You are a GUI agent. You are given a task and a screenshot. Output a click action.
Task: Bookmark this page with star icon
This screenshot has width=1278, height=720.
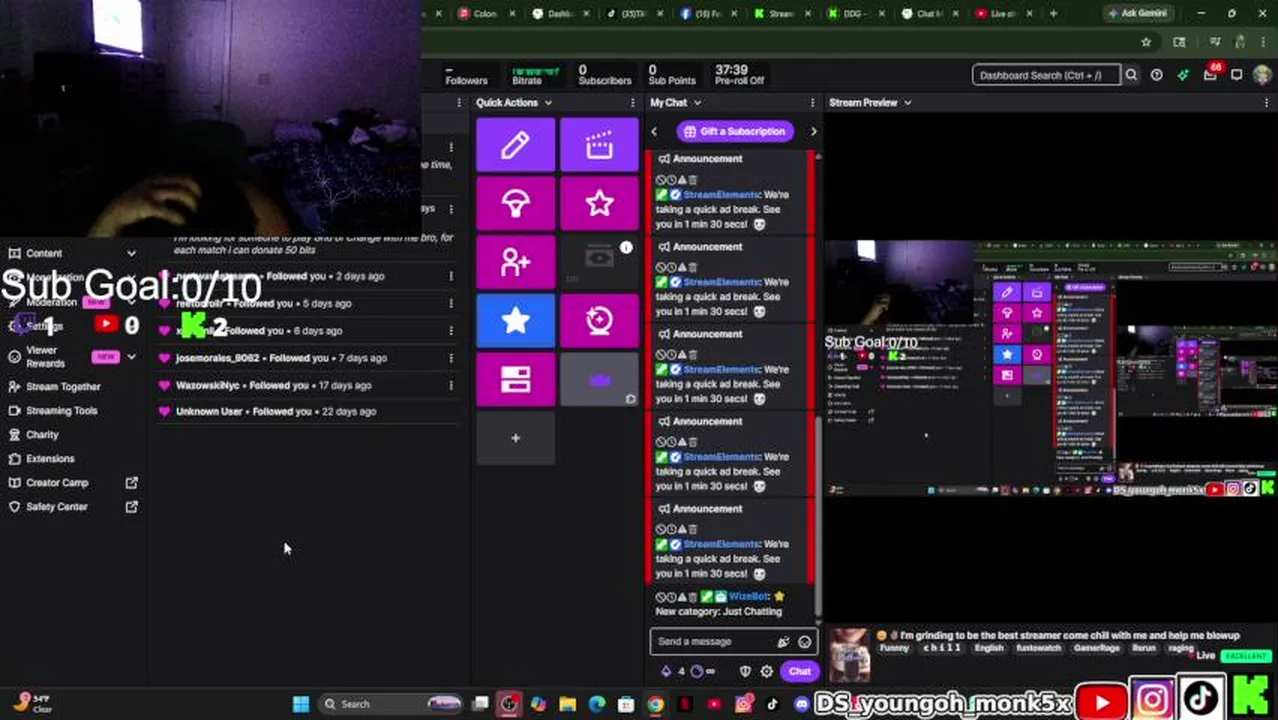(1146, 42)
